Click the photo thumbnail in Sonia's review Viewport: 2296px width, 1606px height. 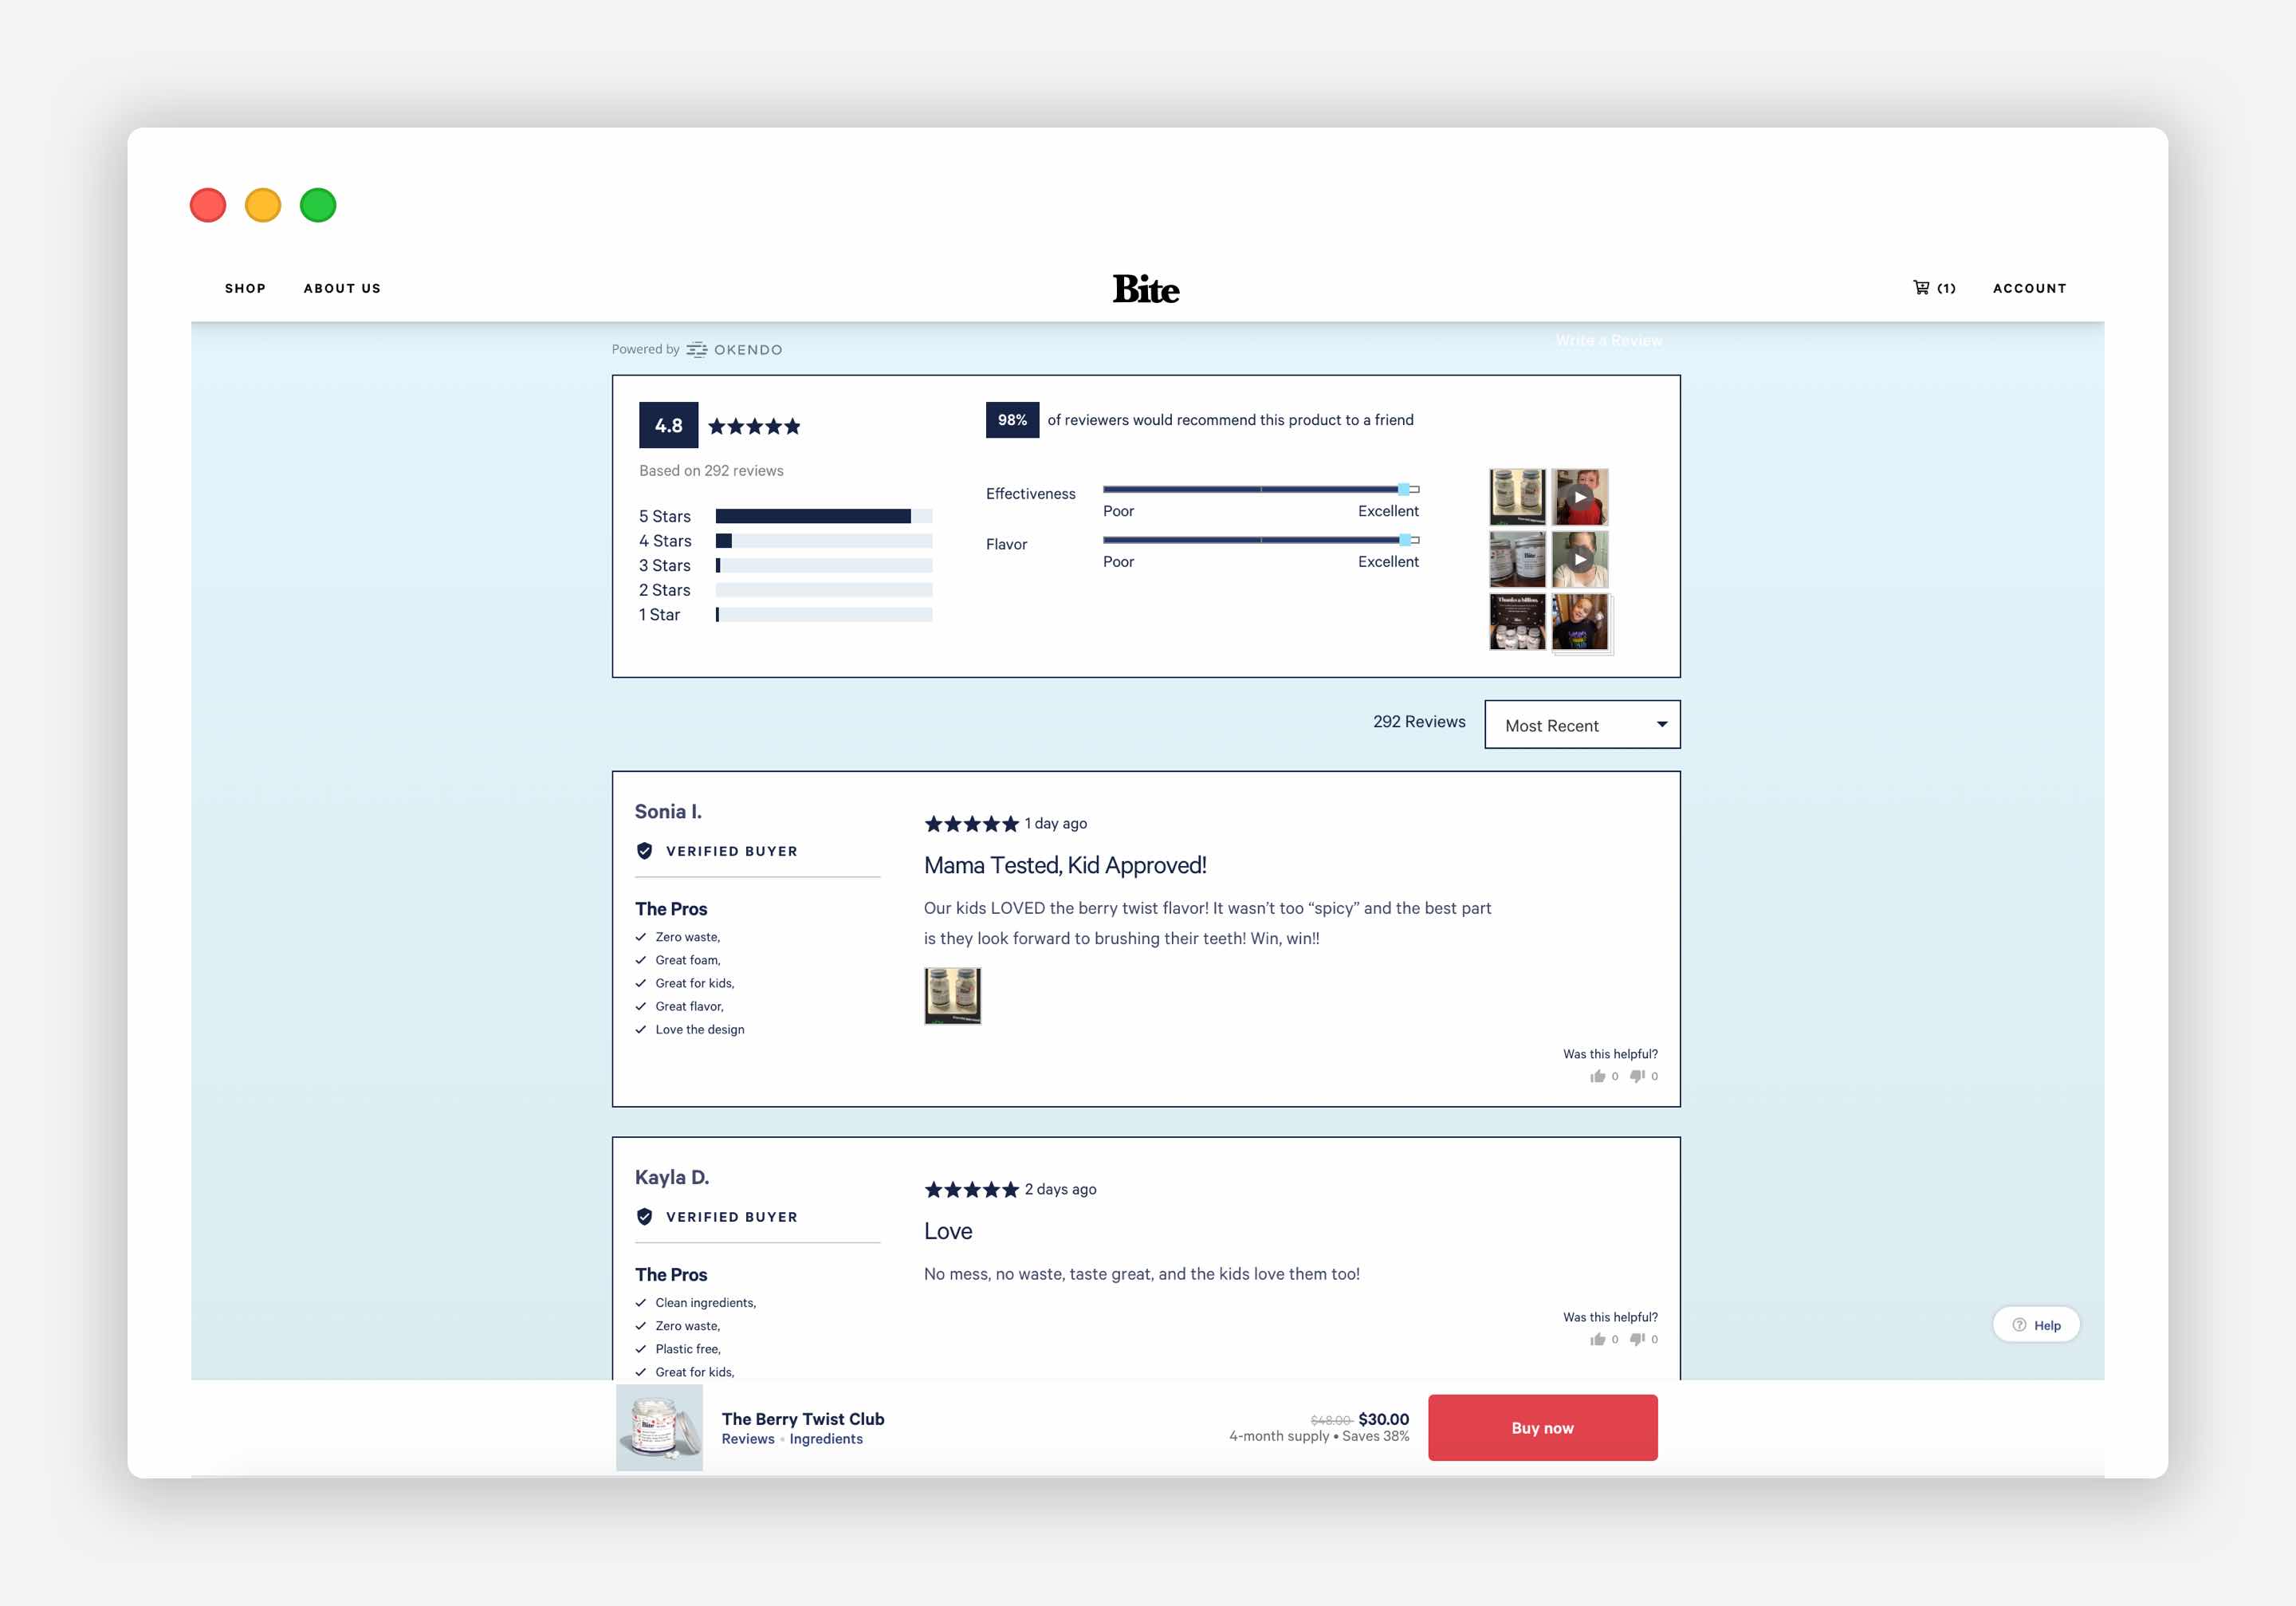pos(954,998)
